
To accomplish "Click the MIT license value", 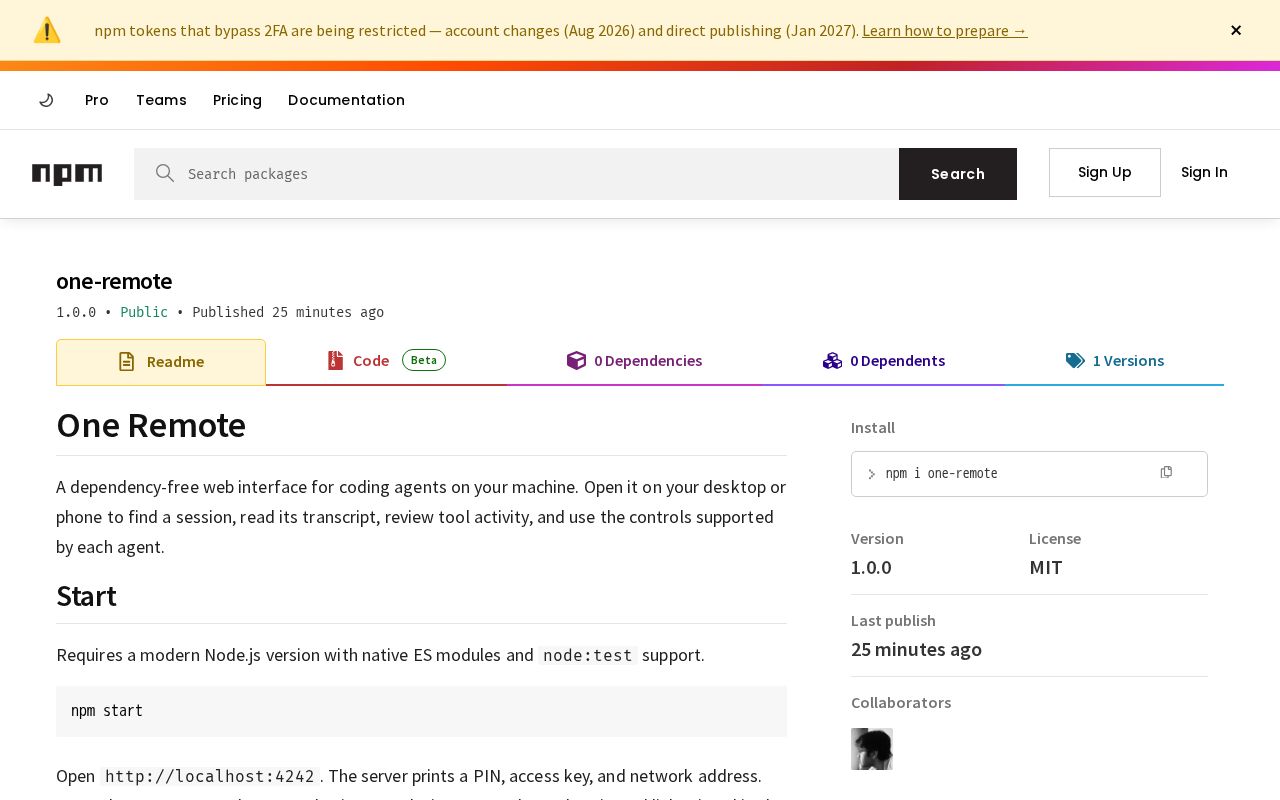I will coord(1046,567).
